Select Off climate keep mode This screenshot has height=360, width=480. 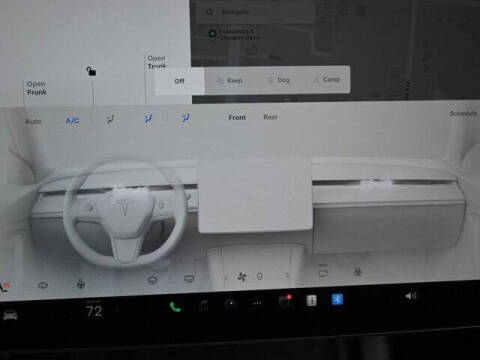point(180,81)
